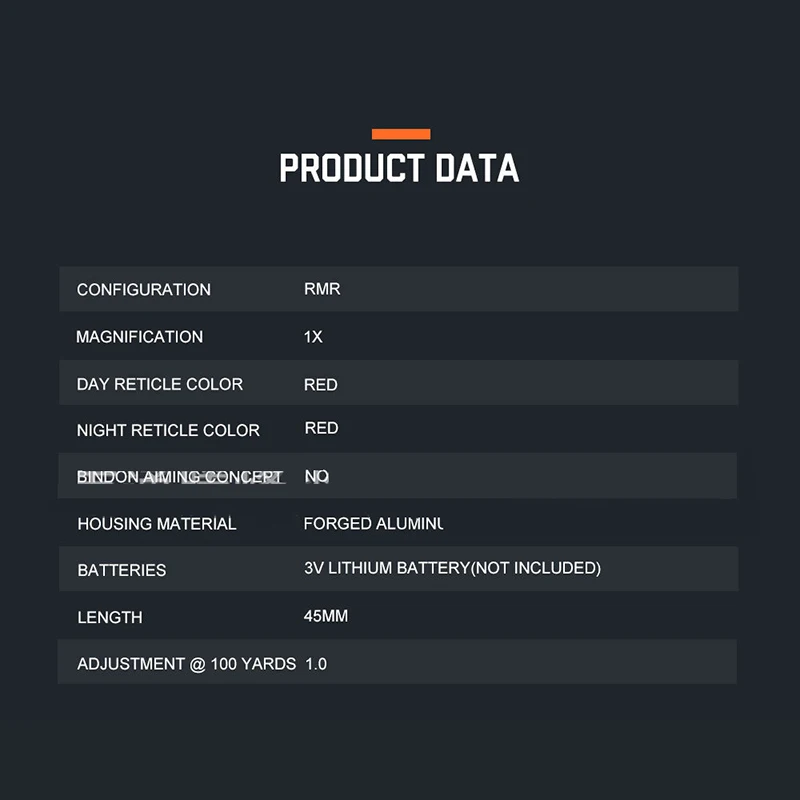Viewport: 800px width, 800px height.
Task: Click the RED night reticle value
Action: [x=322, y=428]
